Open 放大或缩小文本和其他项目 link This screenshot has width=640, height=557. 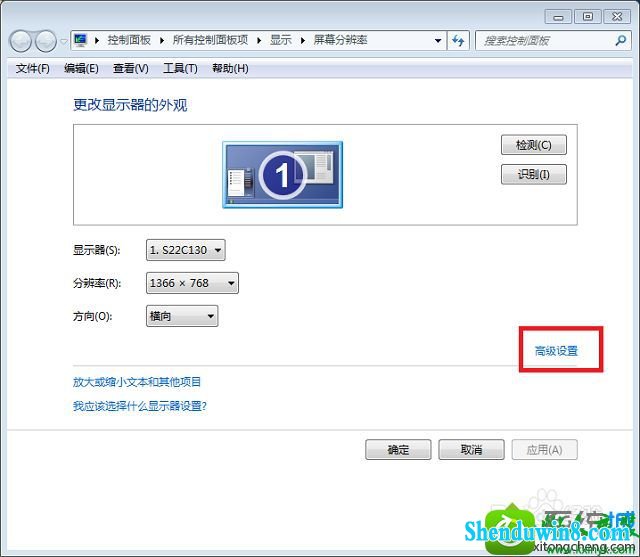click(137, 382)
